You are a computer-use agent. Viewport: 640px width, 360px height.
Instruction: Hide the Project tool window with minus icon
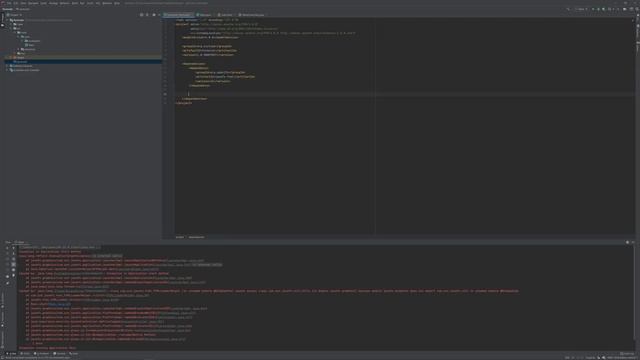pos(159,15)
